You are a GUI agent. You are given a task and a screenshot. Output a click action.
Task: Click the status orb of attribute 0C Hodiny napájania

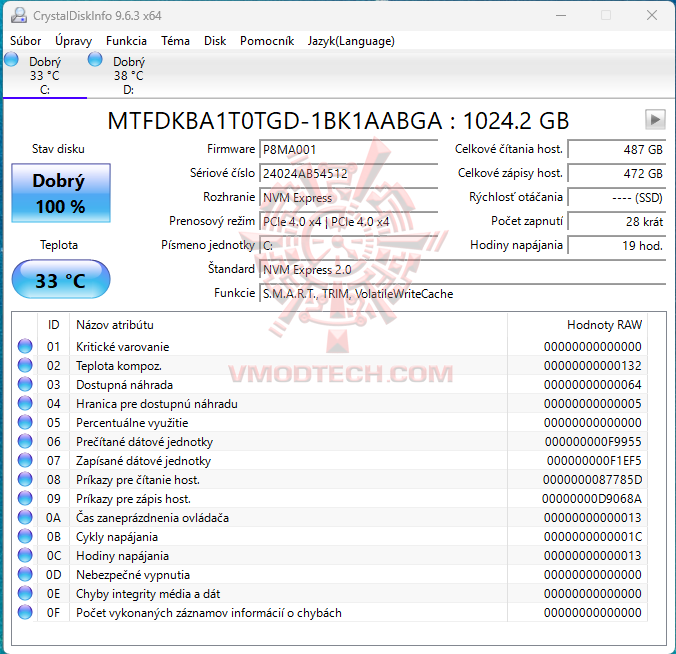(25, 555)
